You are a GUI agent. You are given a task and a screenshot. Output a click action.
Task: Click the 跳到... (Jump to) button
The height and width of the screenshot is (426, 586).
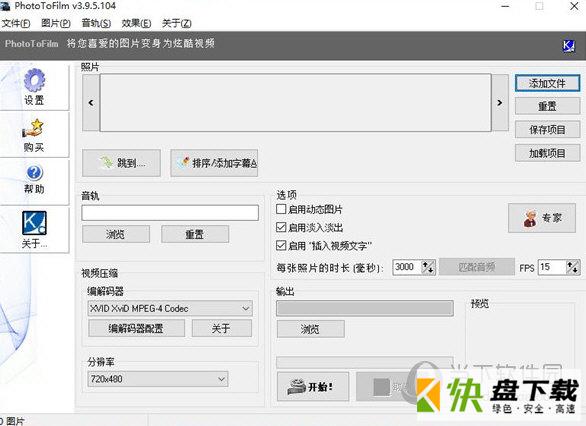121,163
